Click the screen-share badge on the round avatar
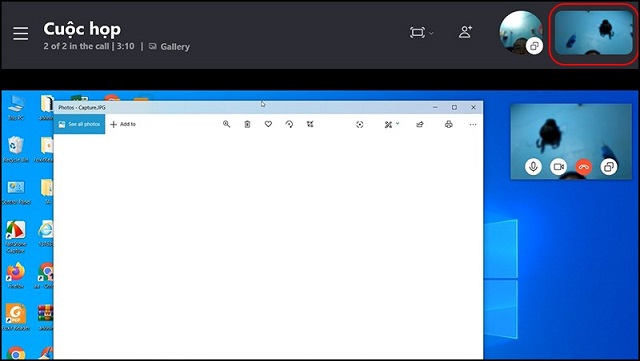640x361 pixels. [534, 46]
